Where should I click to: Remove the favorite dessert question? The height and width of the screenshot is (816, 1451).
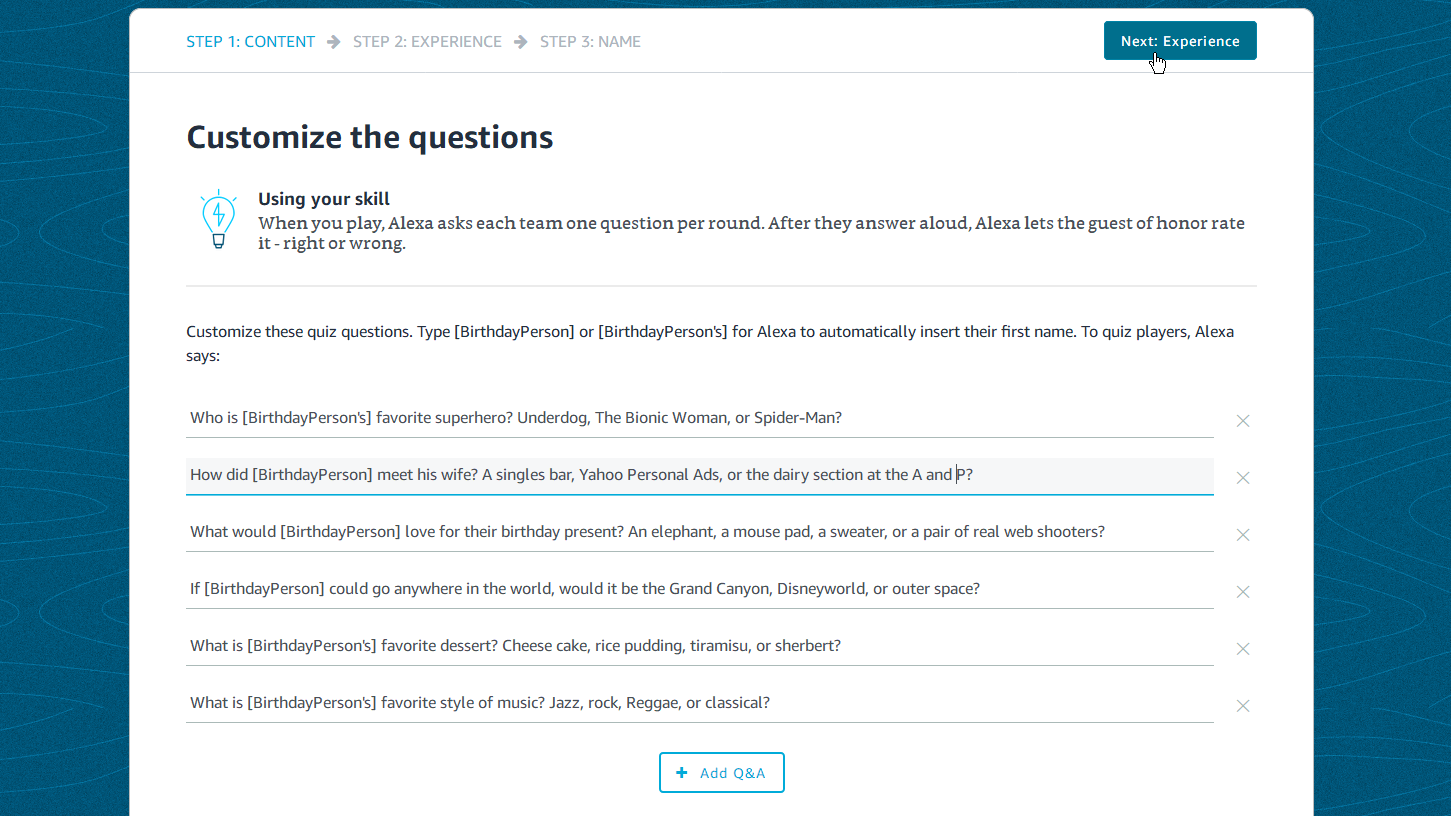1242,649
